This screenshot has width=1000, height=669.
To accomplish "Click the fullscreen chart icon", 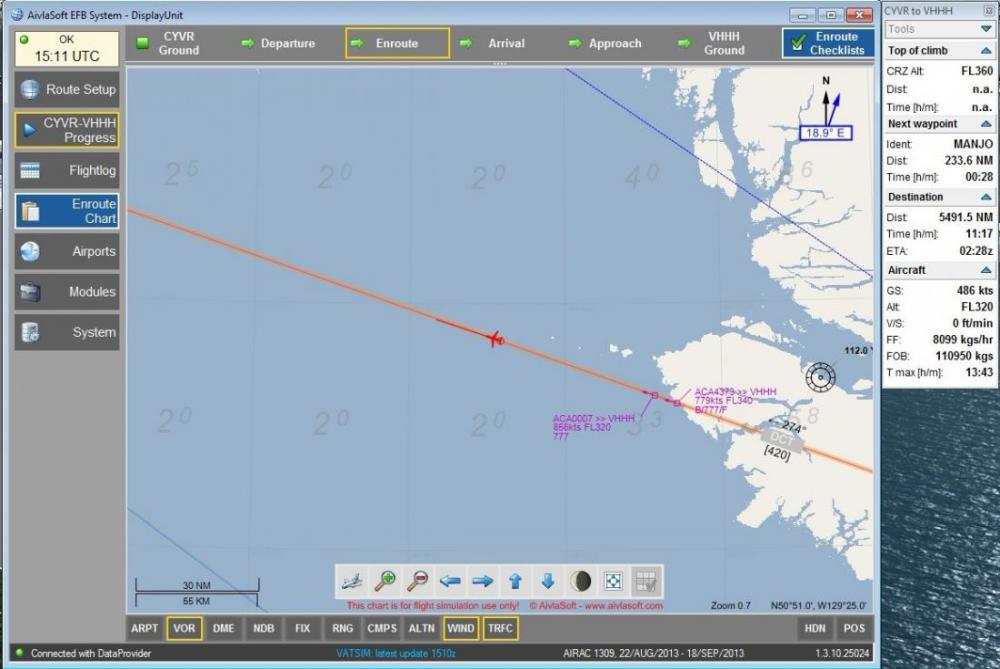I will click(613, 581).
